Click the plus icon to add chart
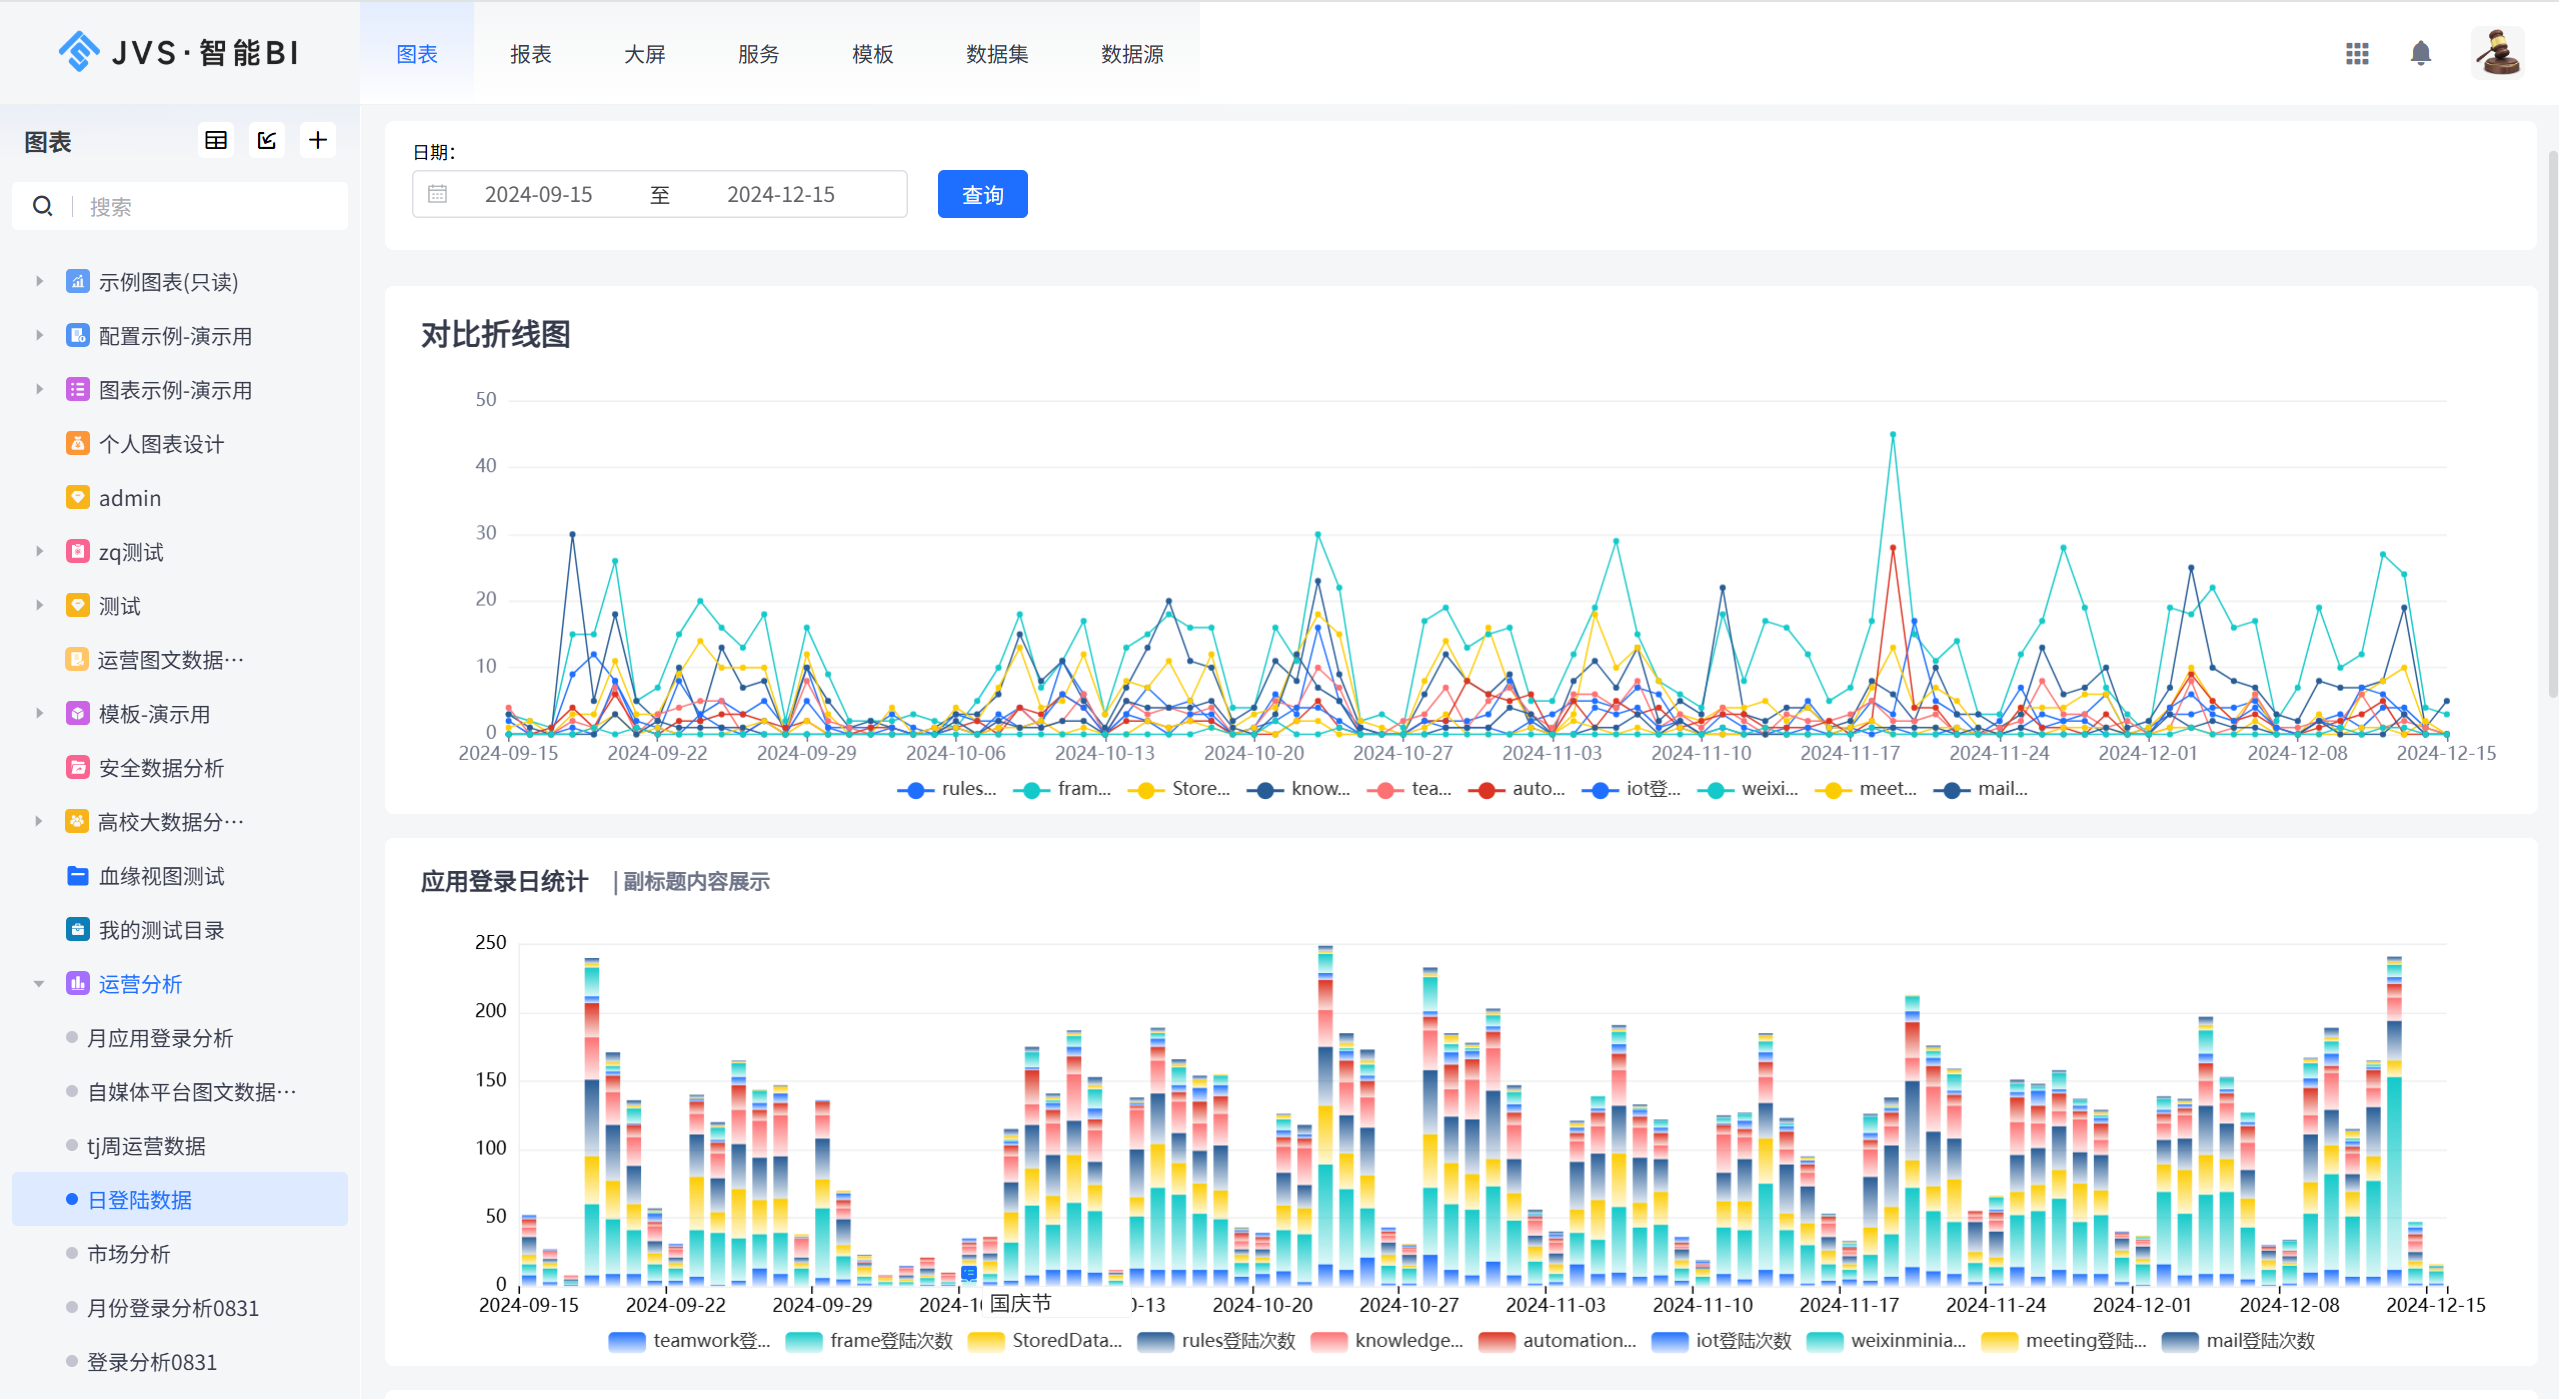Viewport: 2559px width, 1399px height. 318,141
